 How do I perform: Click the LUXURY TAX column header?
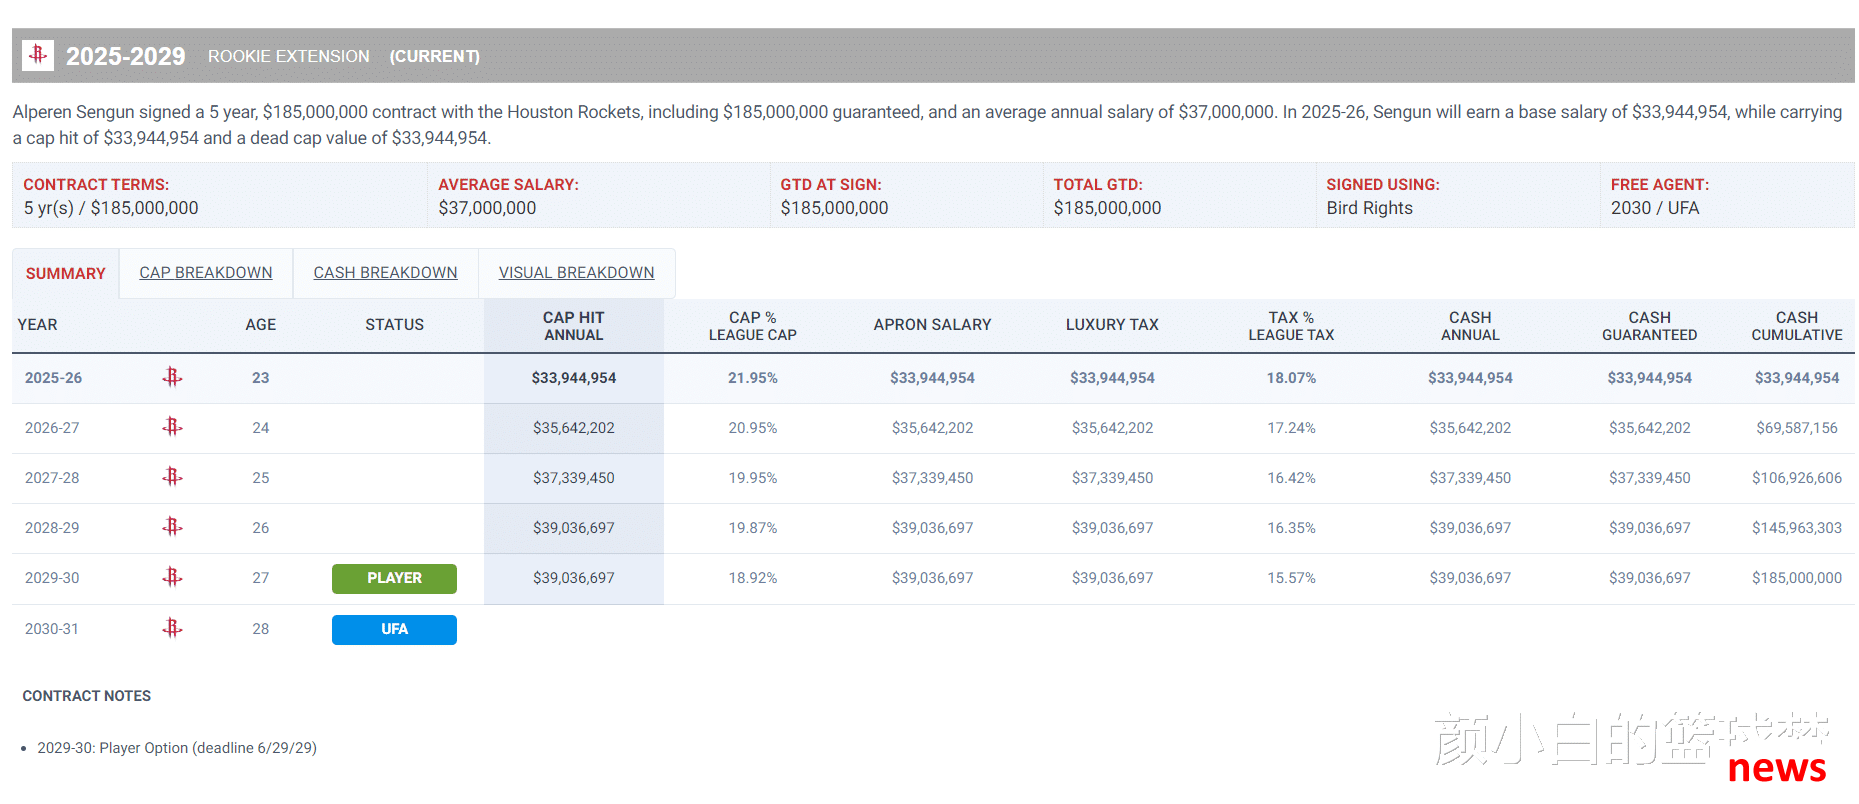coord(1112,325)
